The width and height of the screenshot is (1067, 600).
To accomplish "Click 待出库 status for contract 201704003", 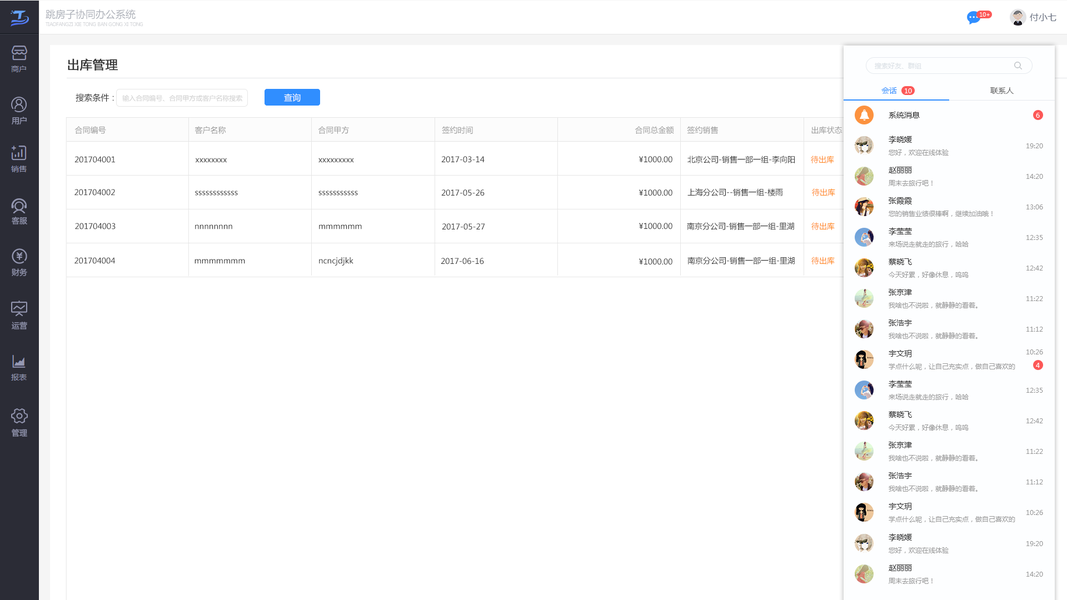I will point(822,226).
